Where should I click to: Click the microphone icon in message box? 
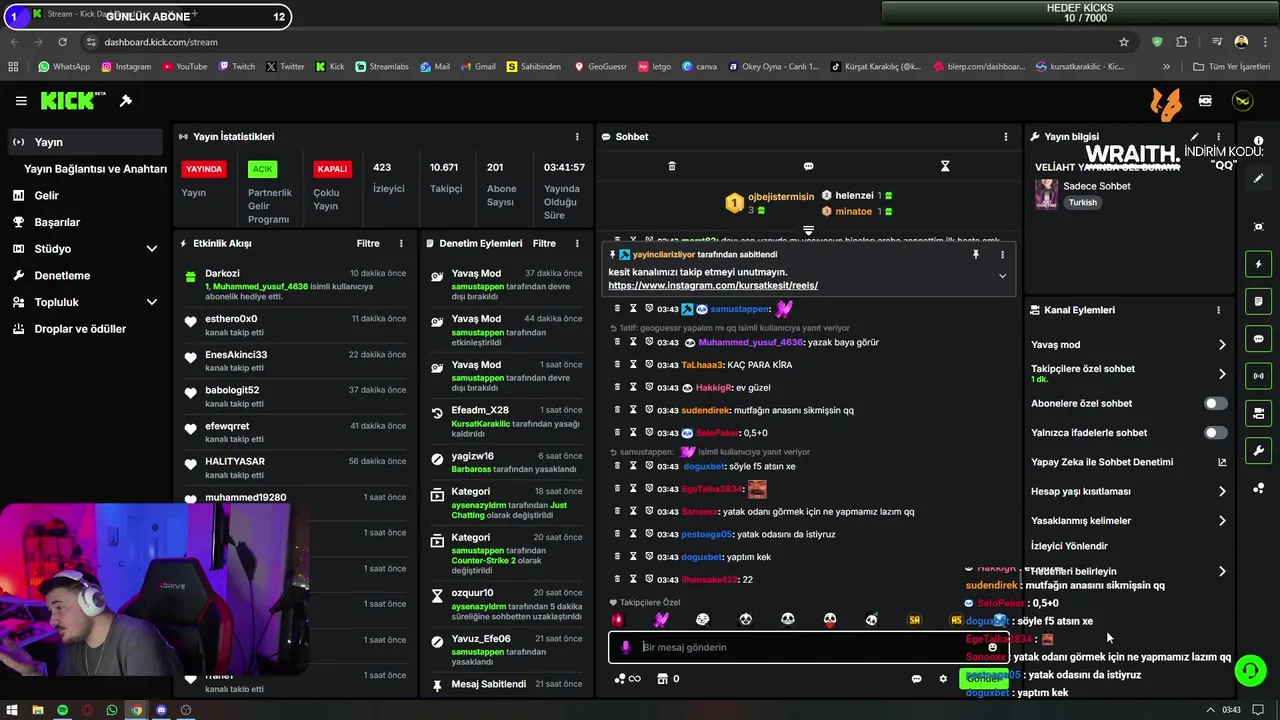pyautogui.click(x=626, y=647)
